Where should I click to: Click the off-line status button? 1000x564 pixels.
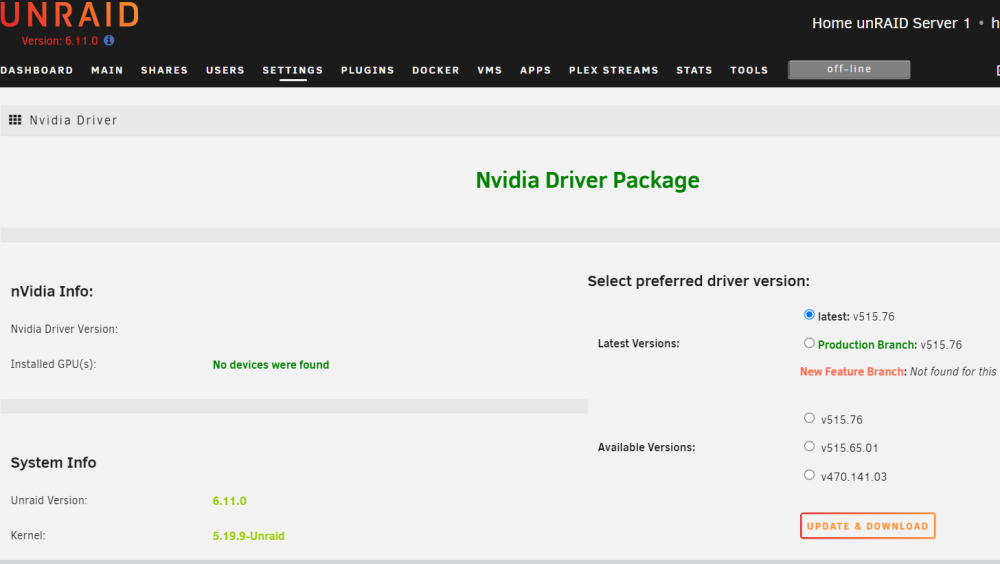(849, 69)
